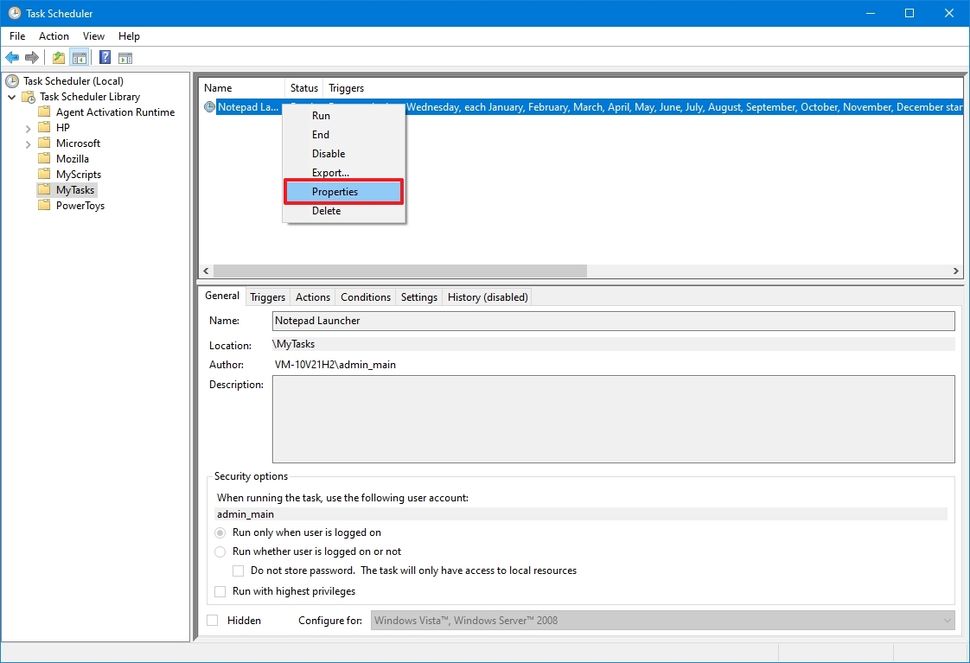Choose Properties from the context menu
Viewport: 970px width, 663px height.
click(x=334, y=191)
